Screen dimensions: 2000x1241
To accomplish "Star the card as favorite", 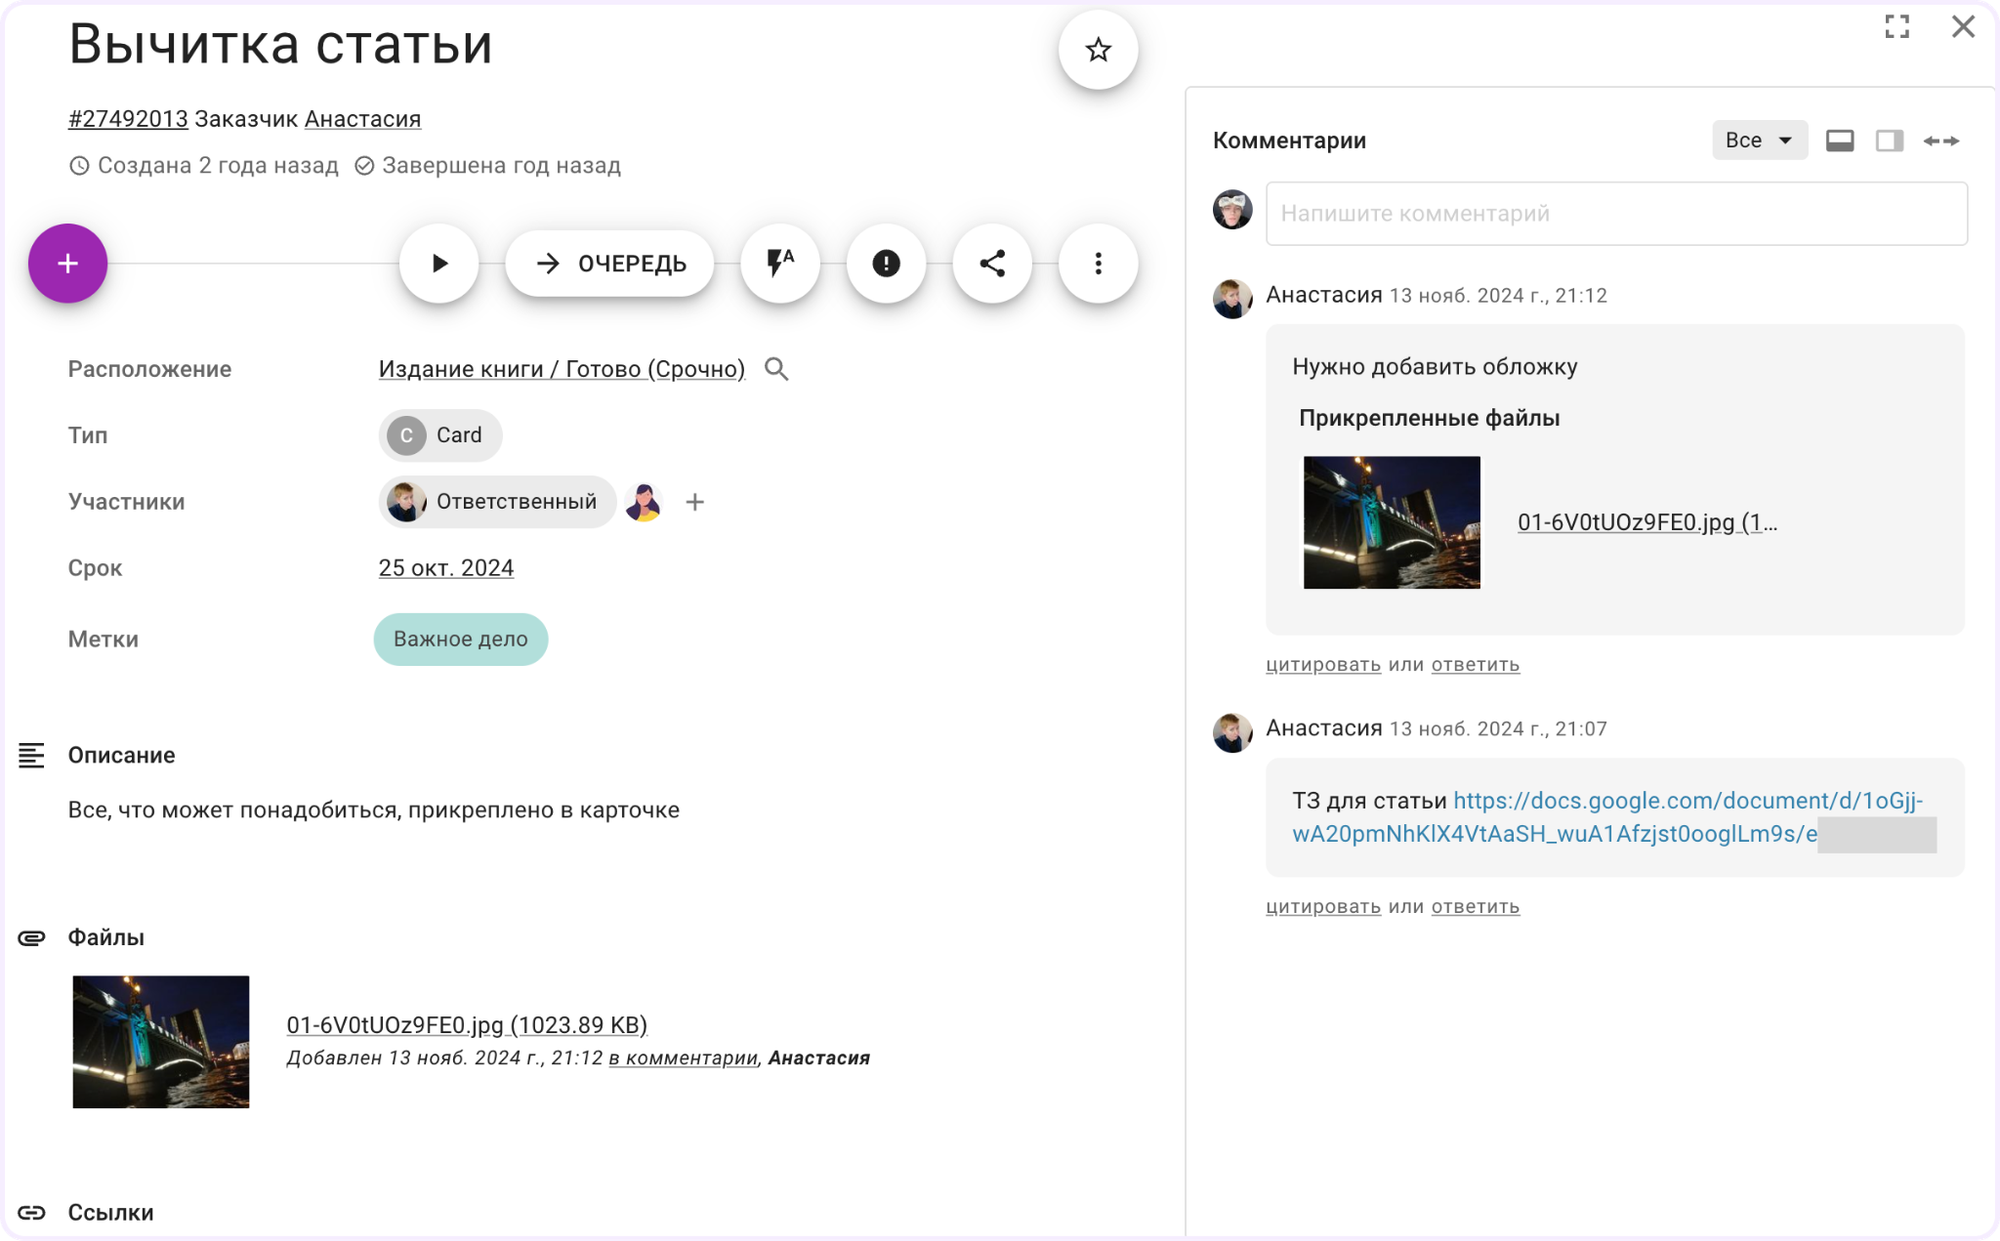I will (x=1098, y=50).
